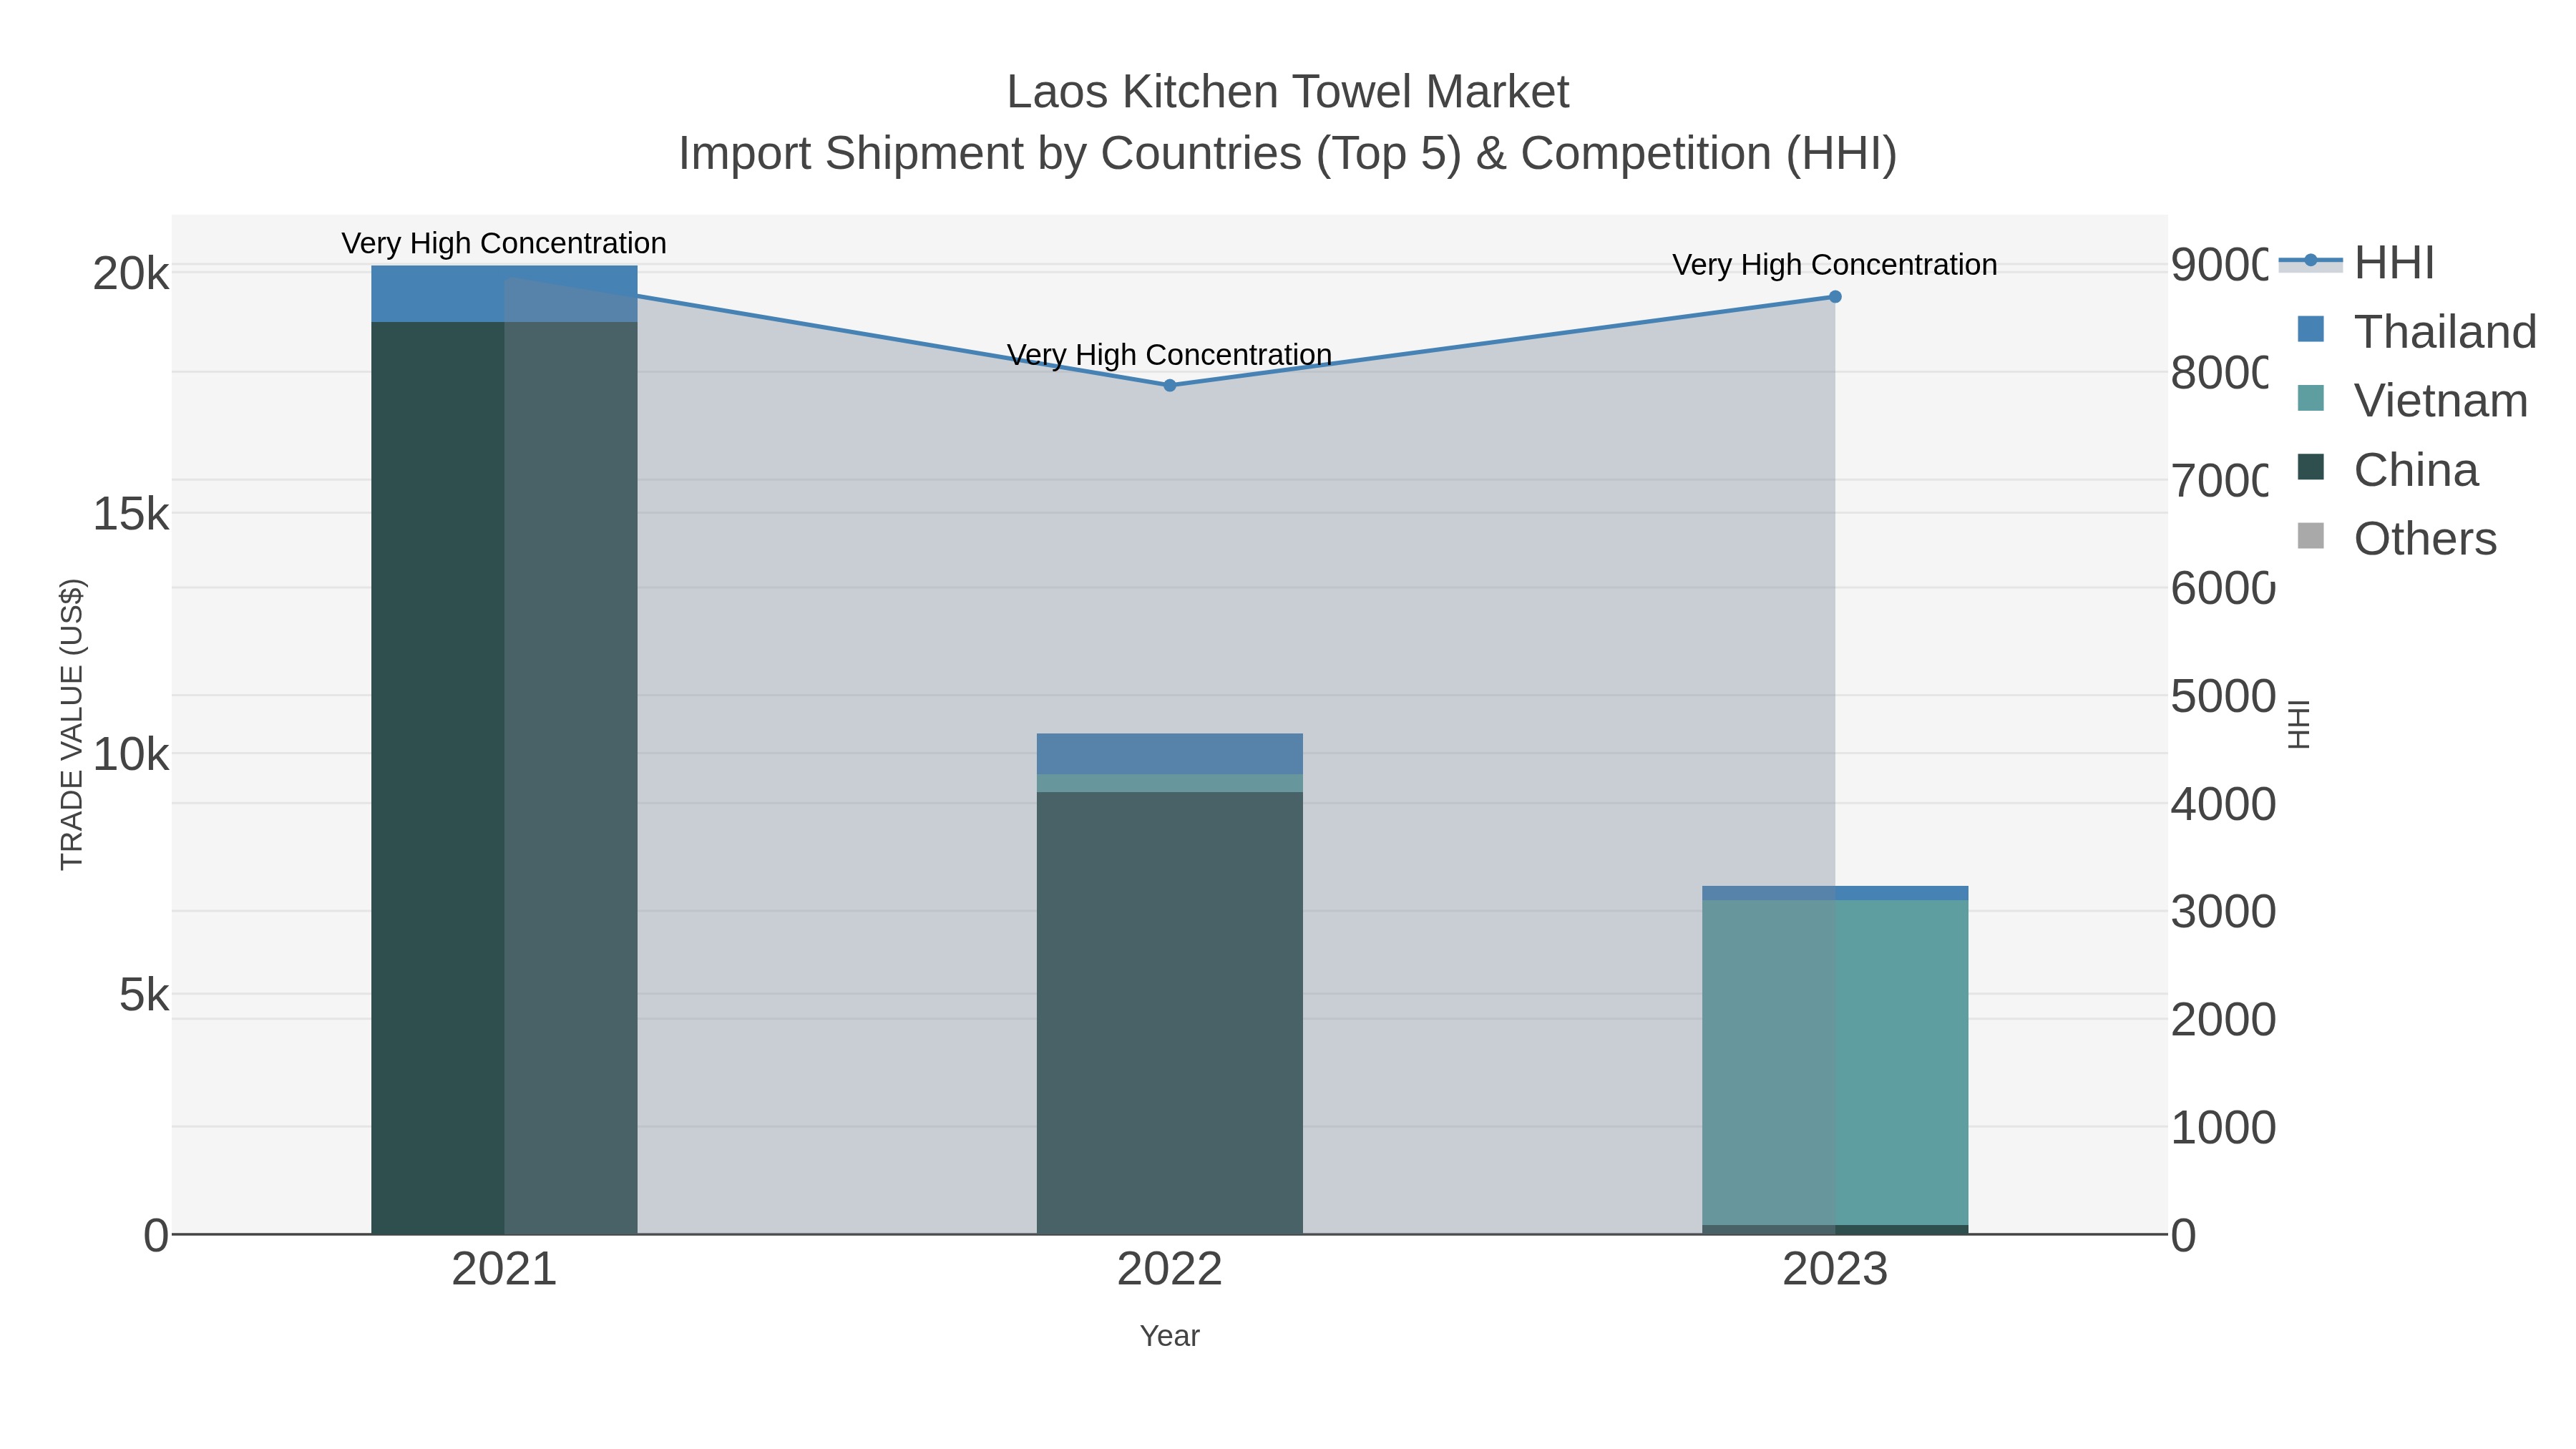This screenshot has height=1449, width=2576.
Task: Click the 1000 HHI axis tick
Action: point(2224,1128)
